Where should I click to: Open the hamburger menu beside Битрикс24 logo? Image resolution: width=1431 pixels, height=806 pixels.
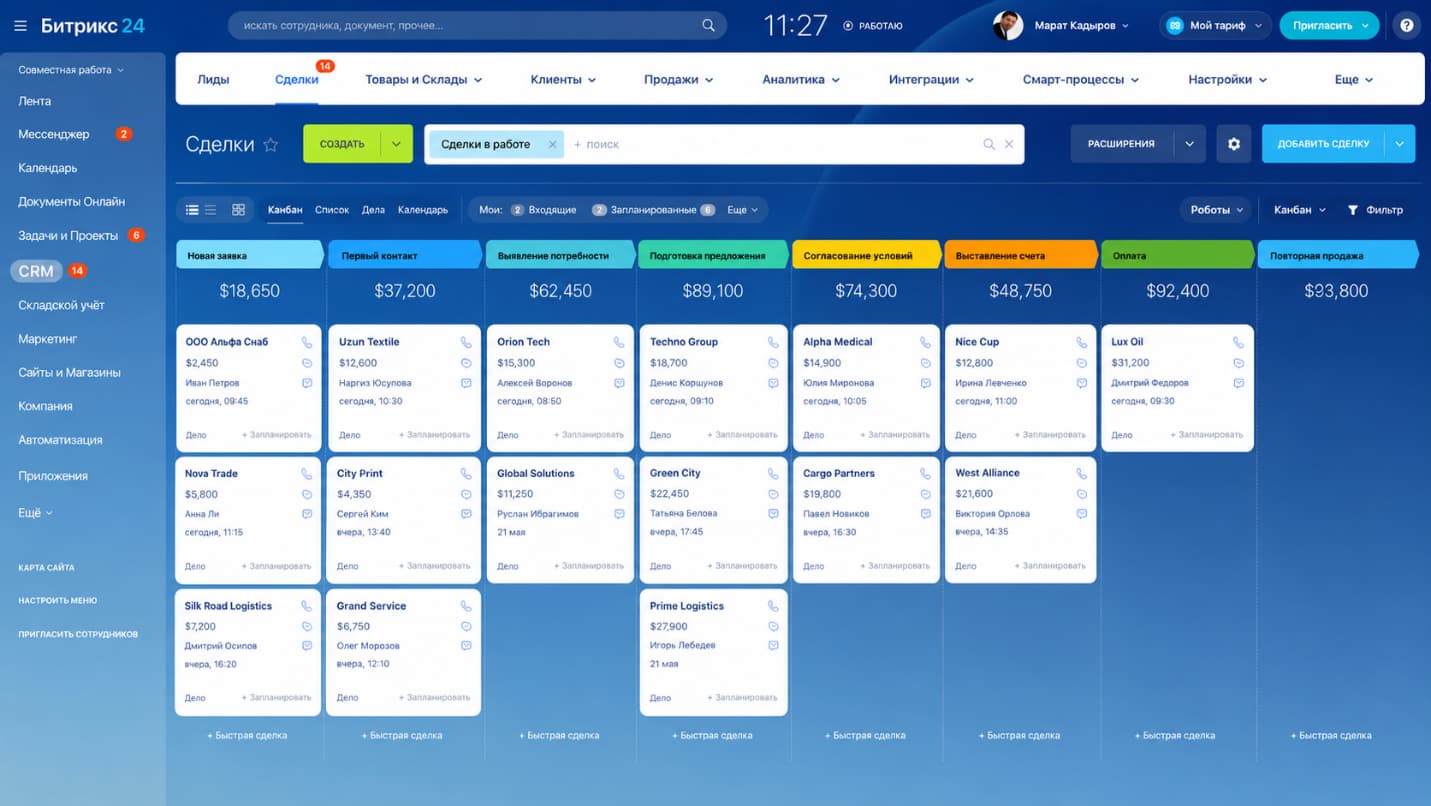(20, 26)
